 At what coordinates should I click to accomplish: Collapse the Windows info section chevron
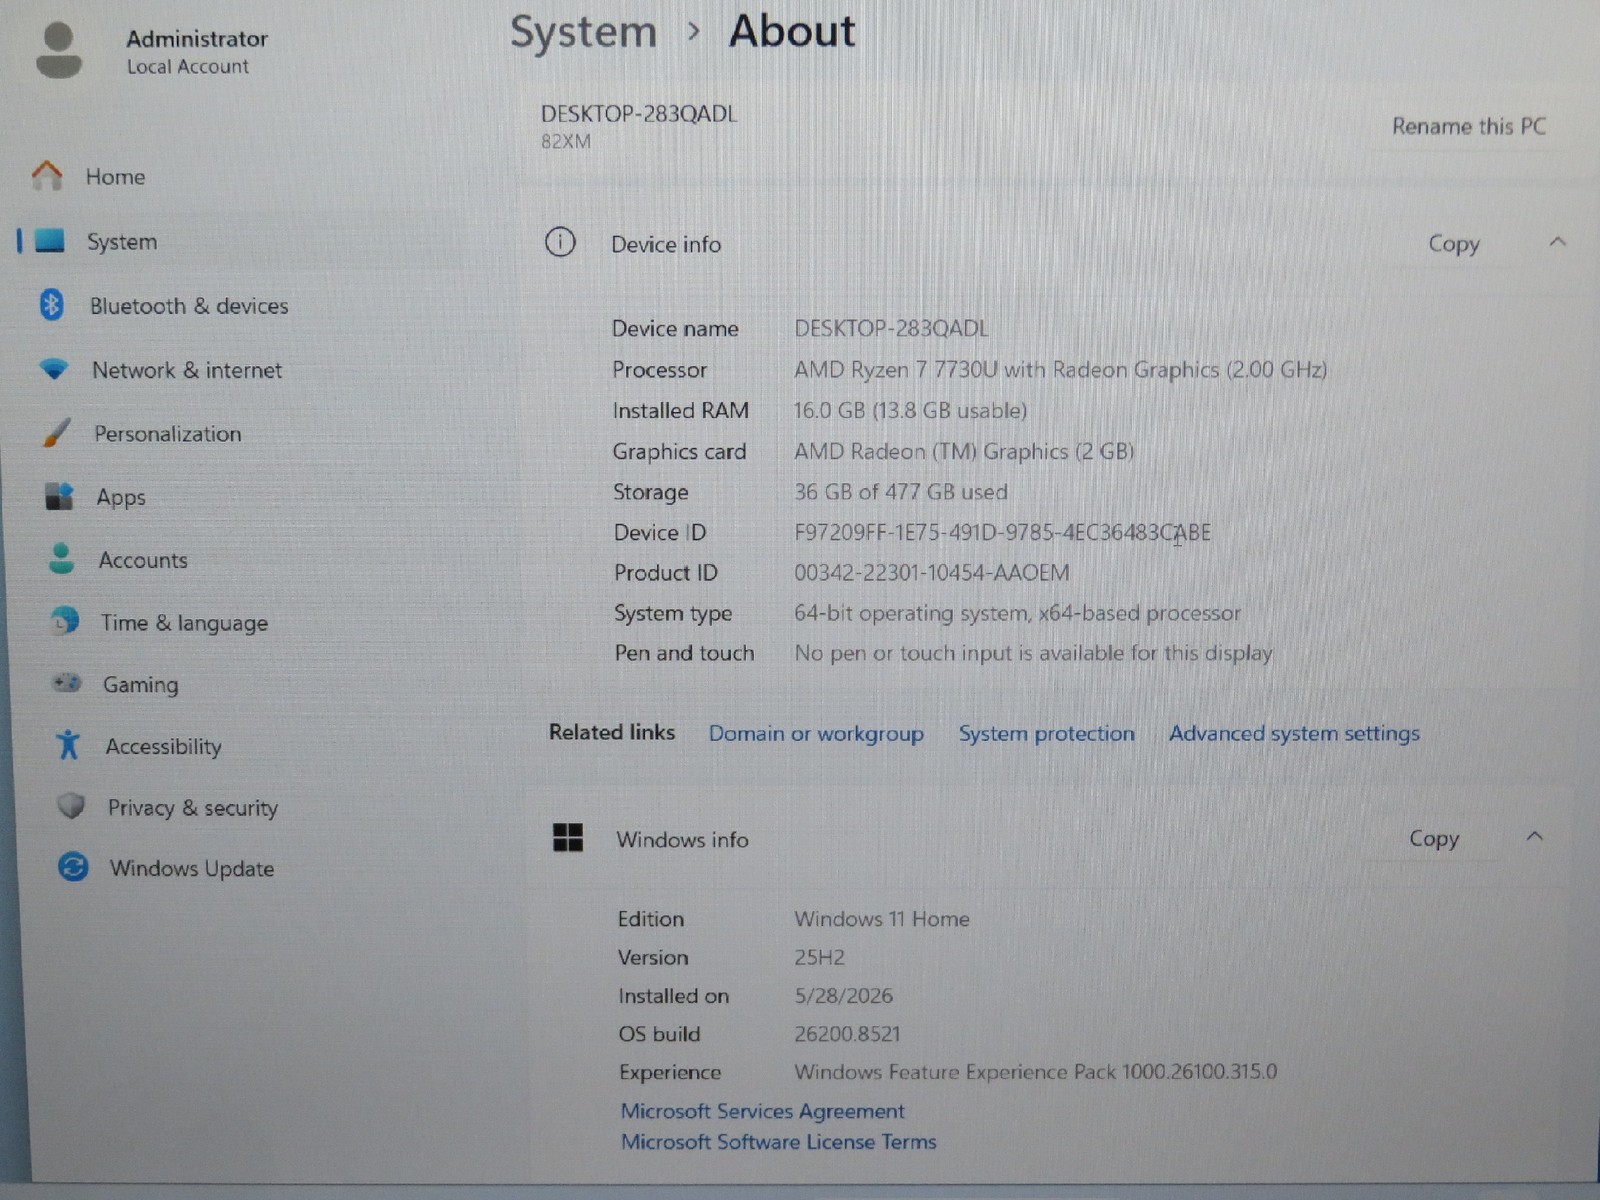[1535, 836]
